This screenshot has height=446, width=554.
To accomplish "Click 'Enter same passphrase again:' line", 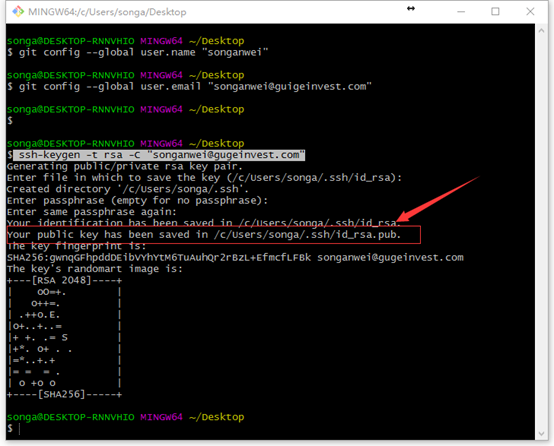I will pyautogui.click(x=92, y=212).
